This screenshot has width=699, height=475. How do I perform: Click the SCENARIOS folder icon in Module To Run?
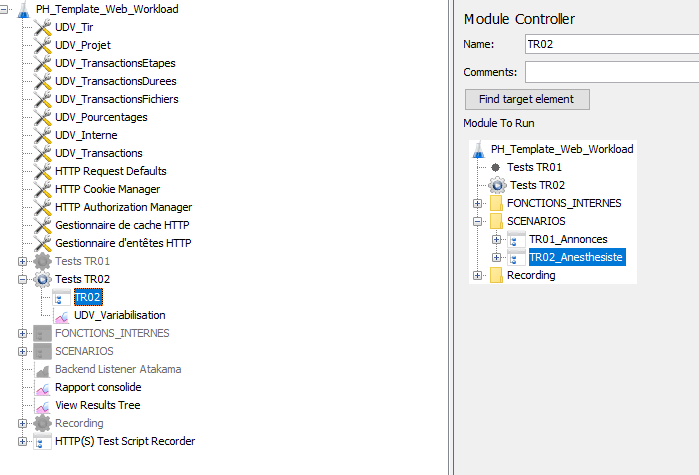pos(496,221)
